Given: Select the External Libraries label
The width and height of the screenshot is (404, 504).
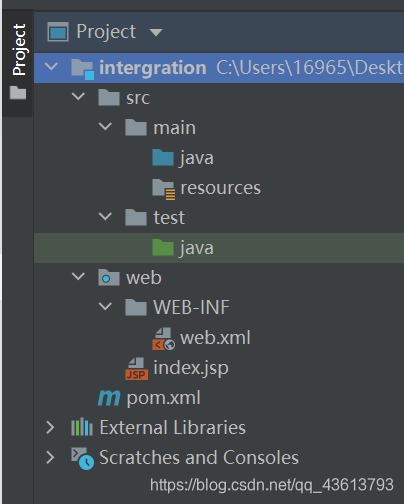Looking at the screenshot, I should pos(173,427).
